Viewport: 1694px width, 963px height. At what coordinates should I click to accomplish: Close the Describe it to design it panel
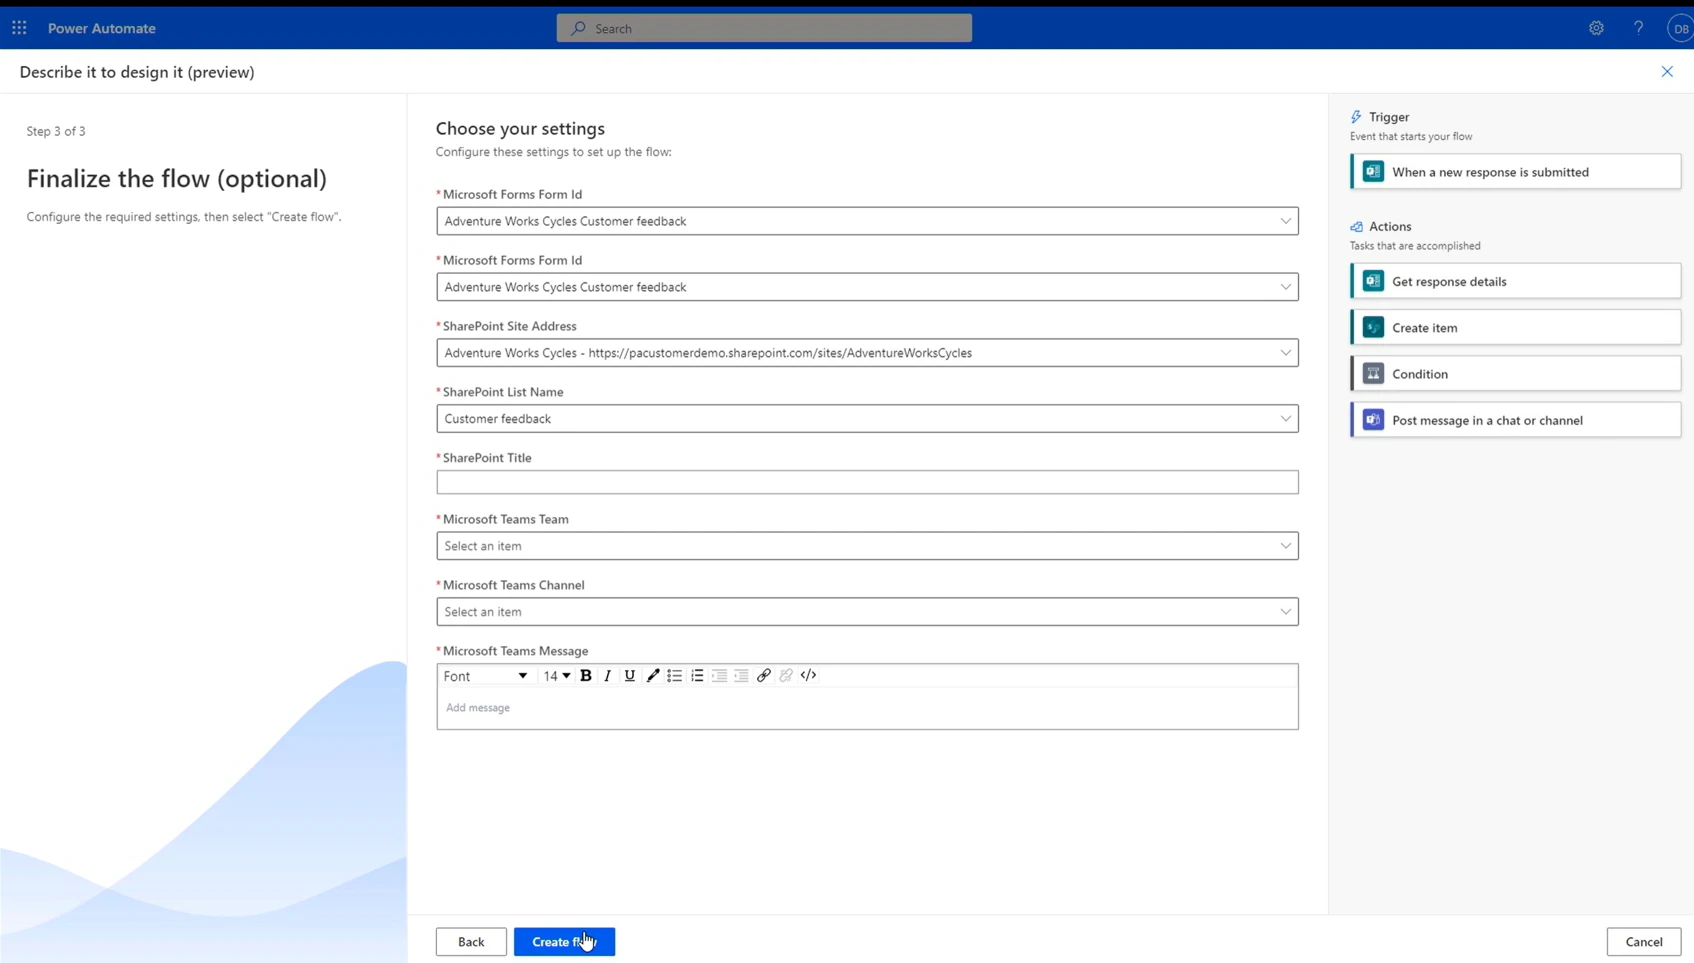(x=1667, y=72)
